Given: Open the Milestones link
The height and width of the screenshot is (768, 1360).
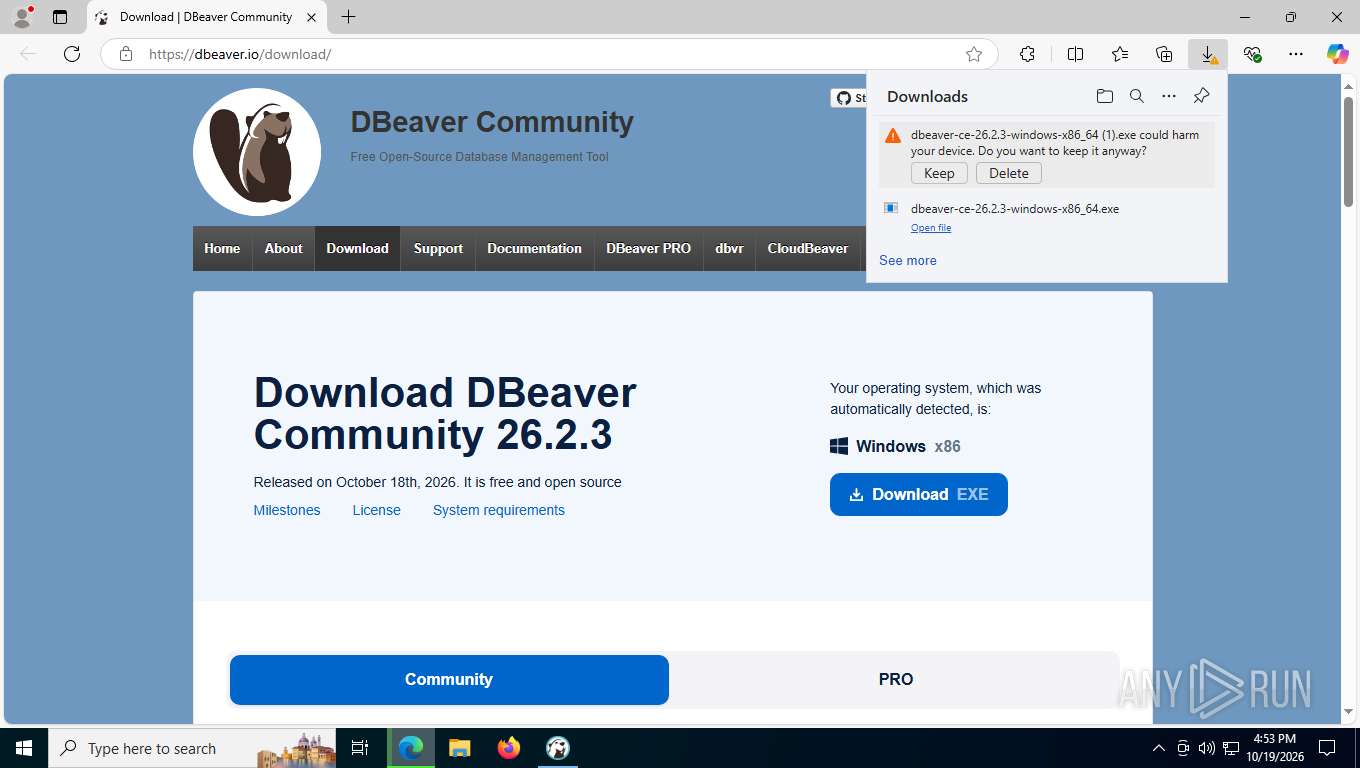Looking at the screenshot, I should coord(287,510).
